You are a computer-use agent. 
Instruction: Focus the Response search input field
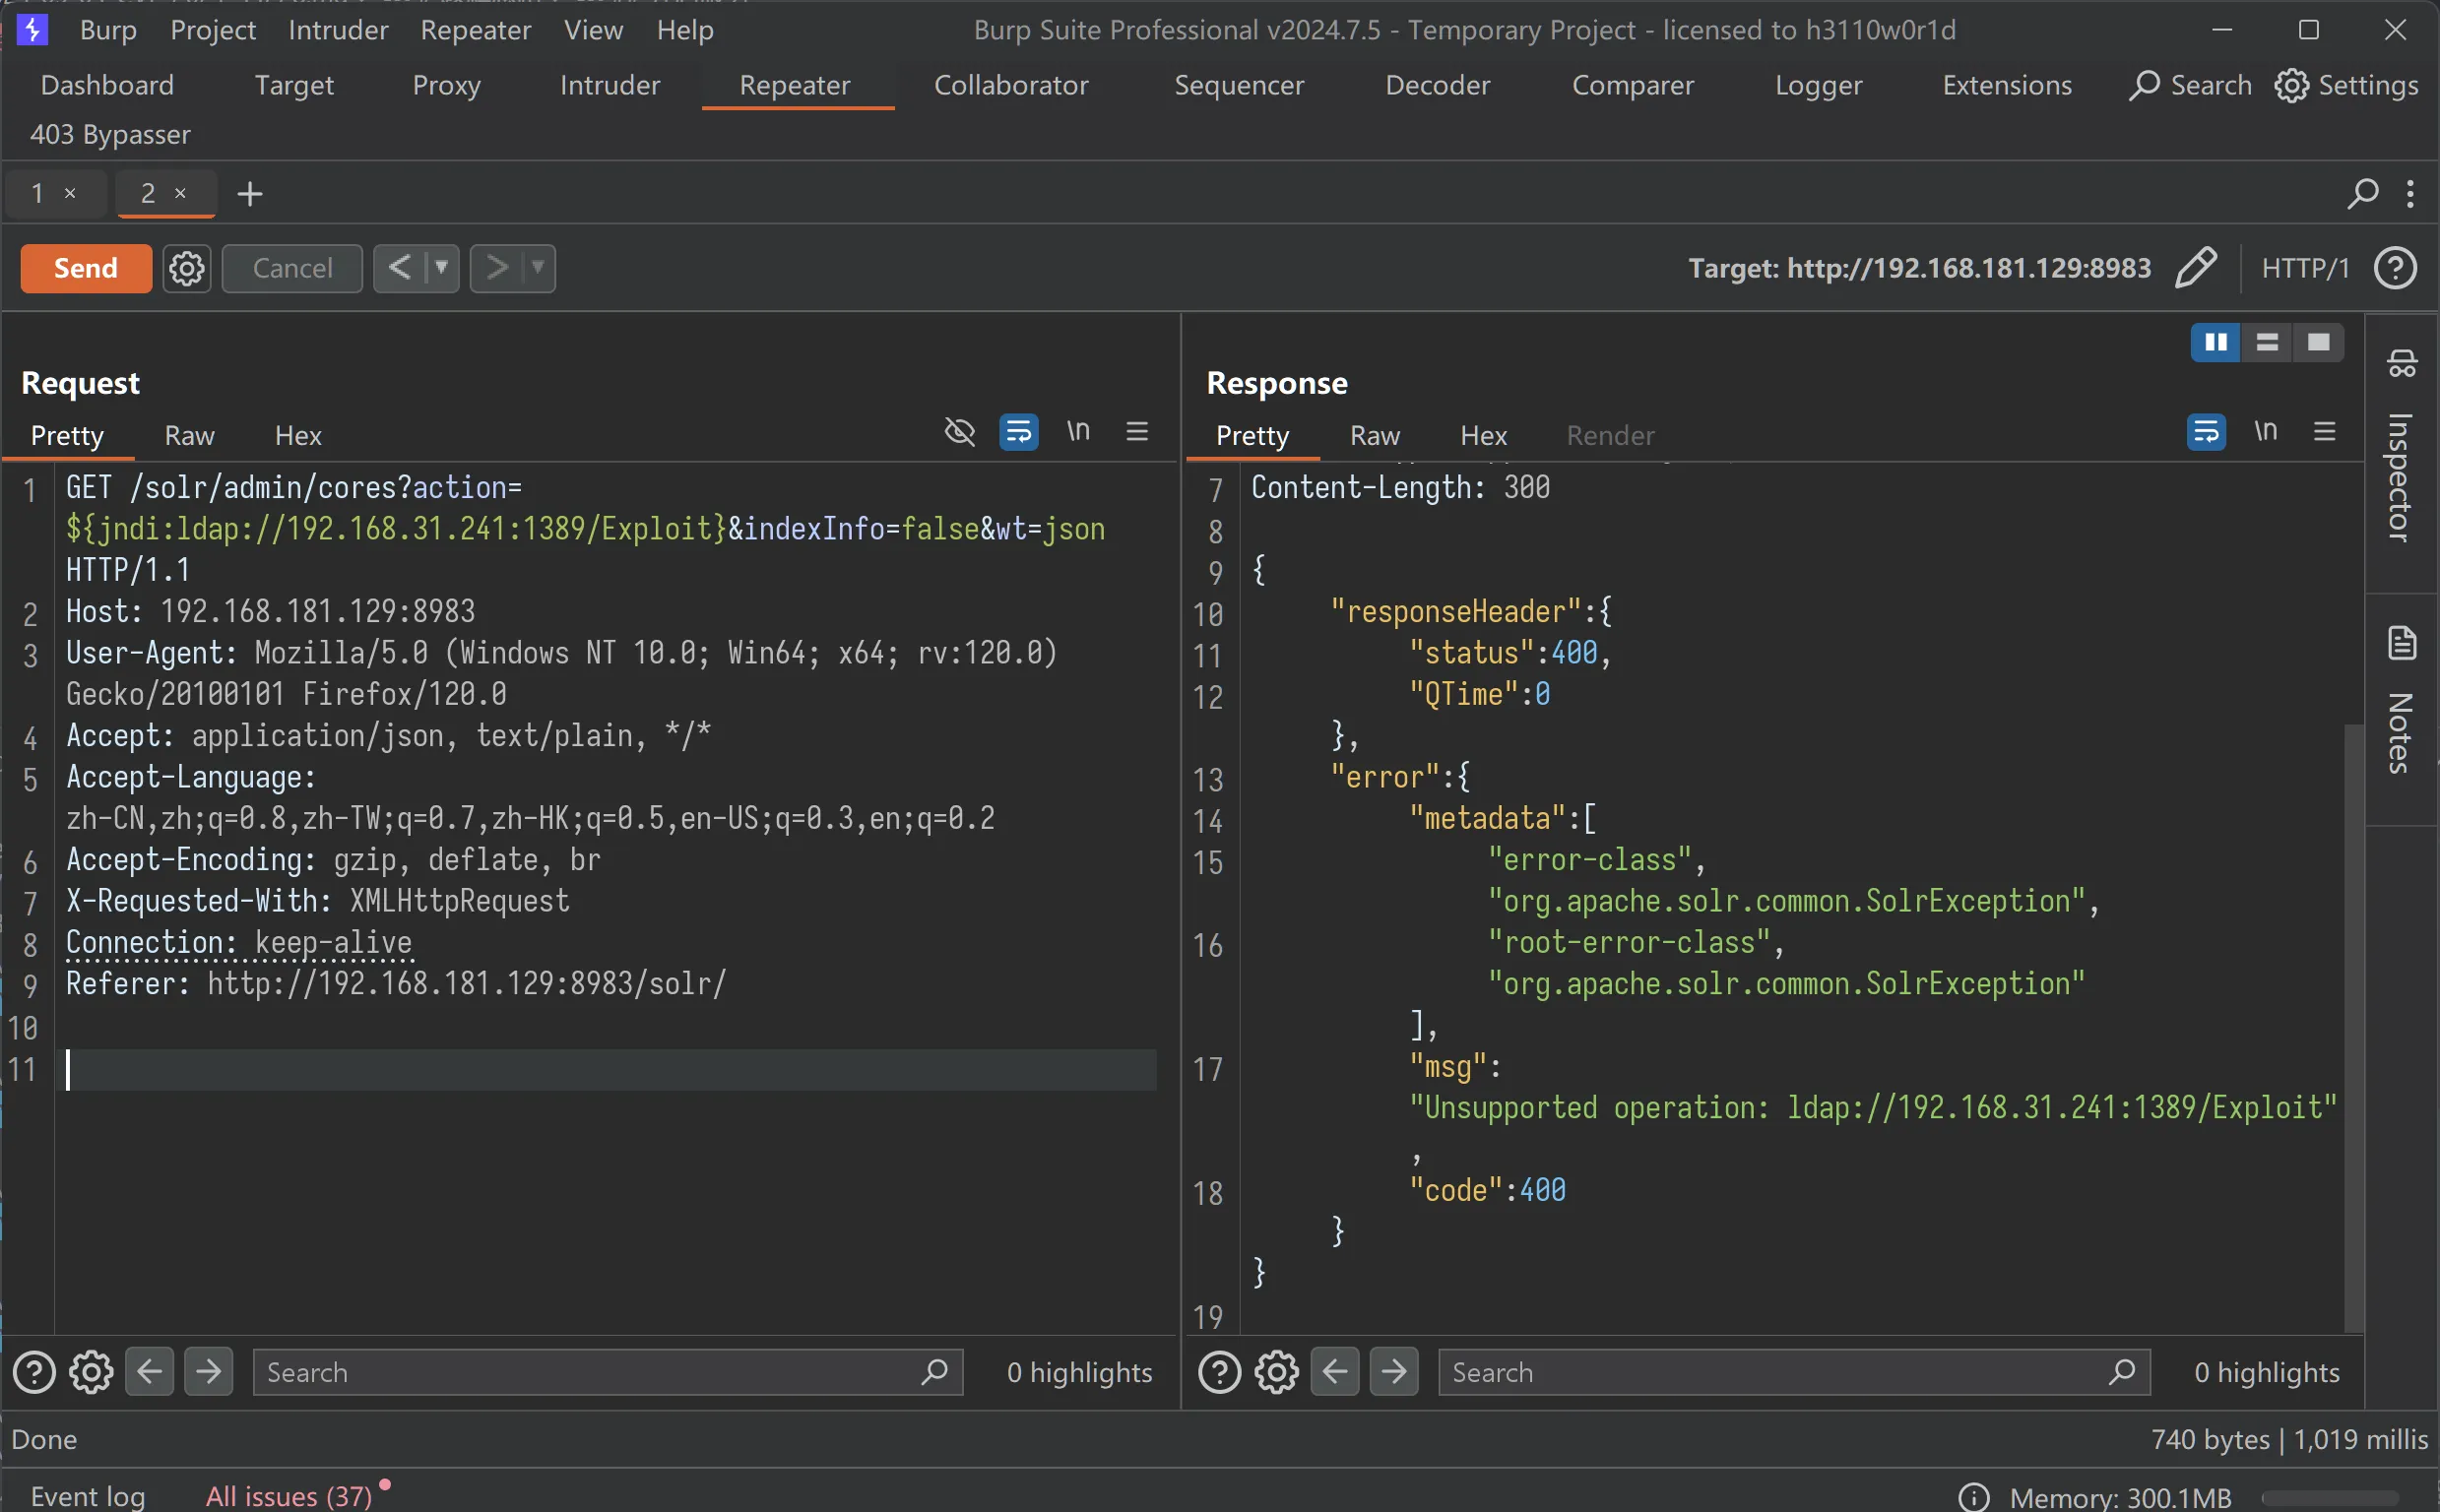coord(1794,1372)
